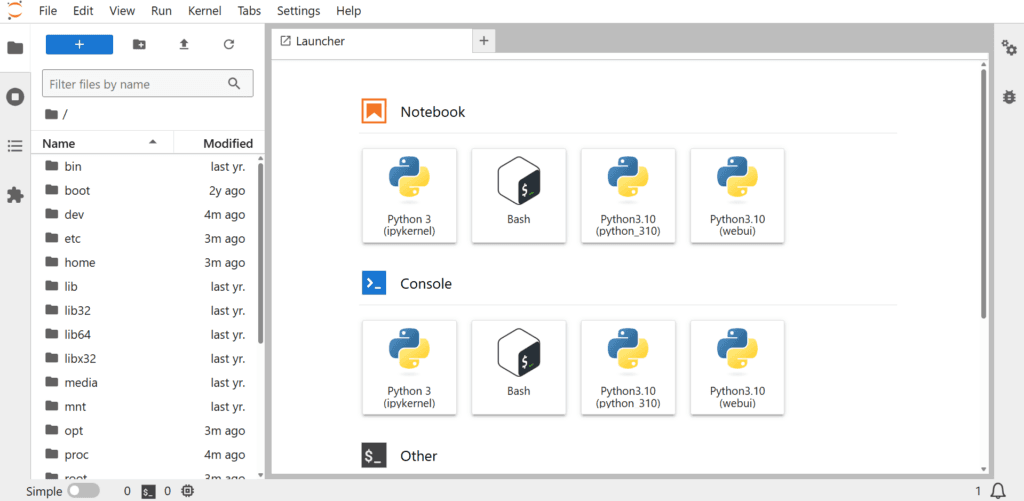Start a Python3.10 (webui) console
Viewport: 1024px width, 501px height.
point(737,367)
